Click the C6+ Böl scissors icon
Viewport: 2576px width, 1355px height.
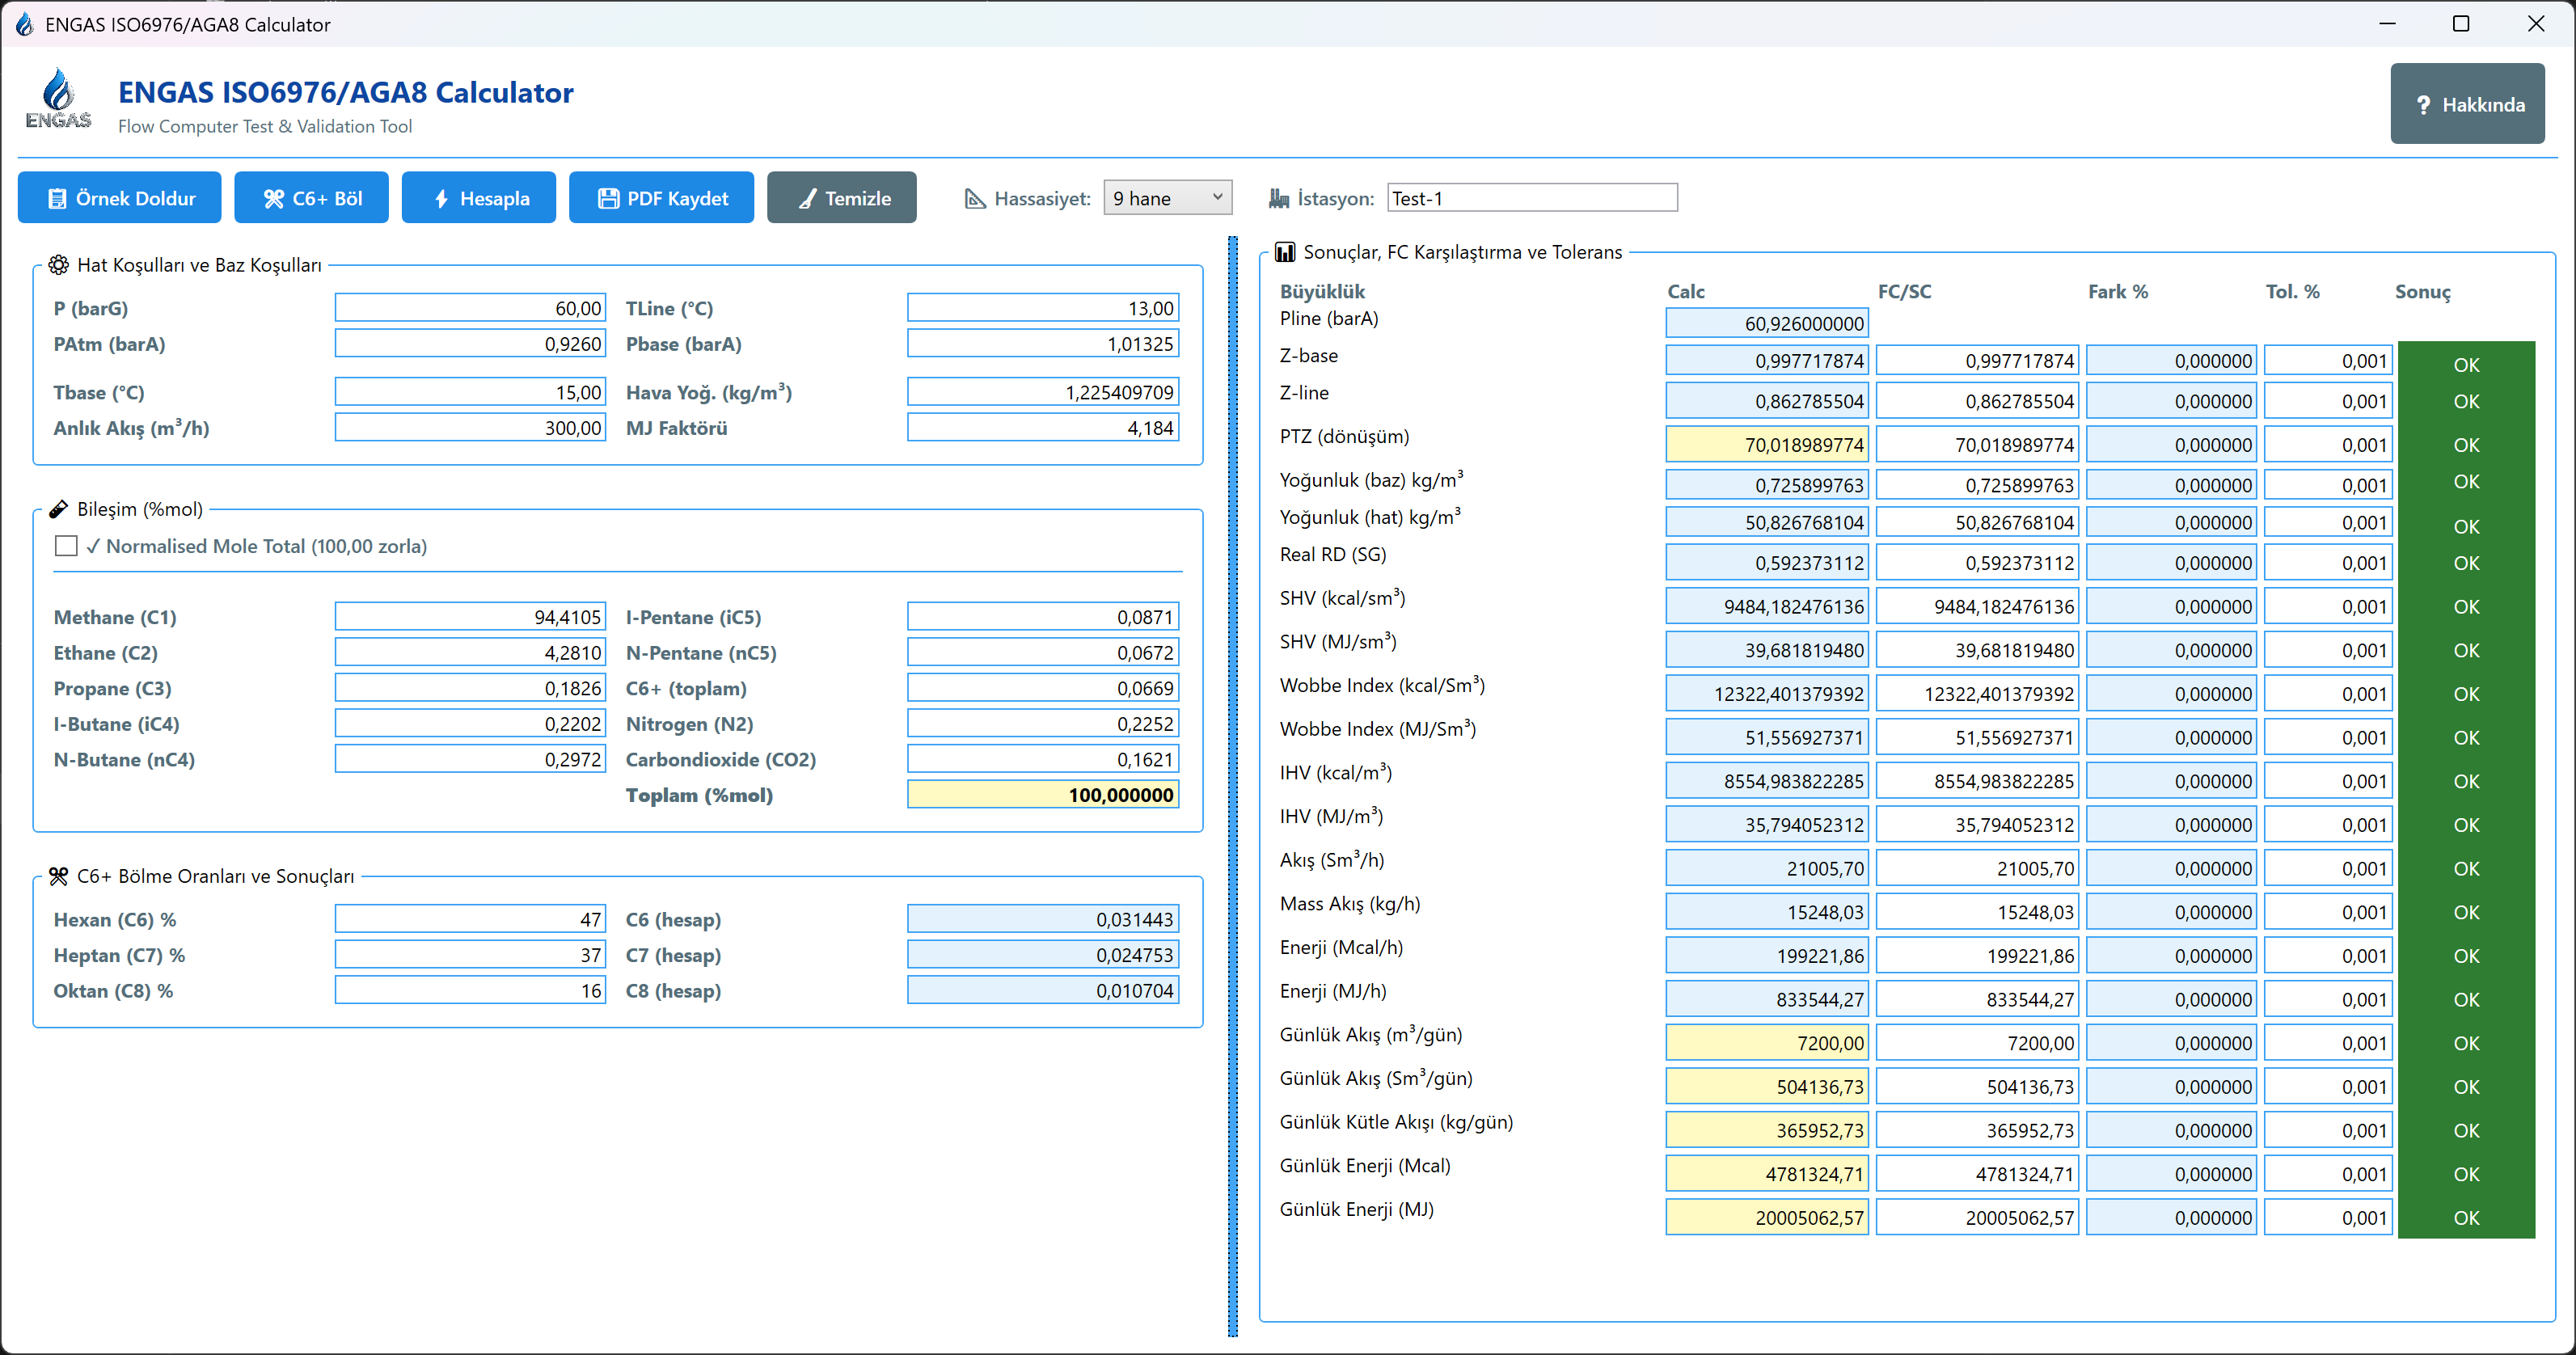point(273,198)
